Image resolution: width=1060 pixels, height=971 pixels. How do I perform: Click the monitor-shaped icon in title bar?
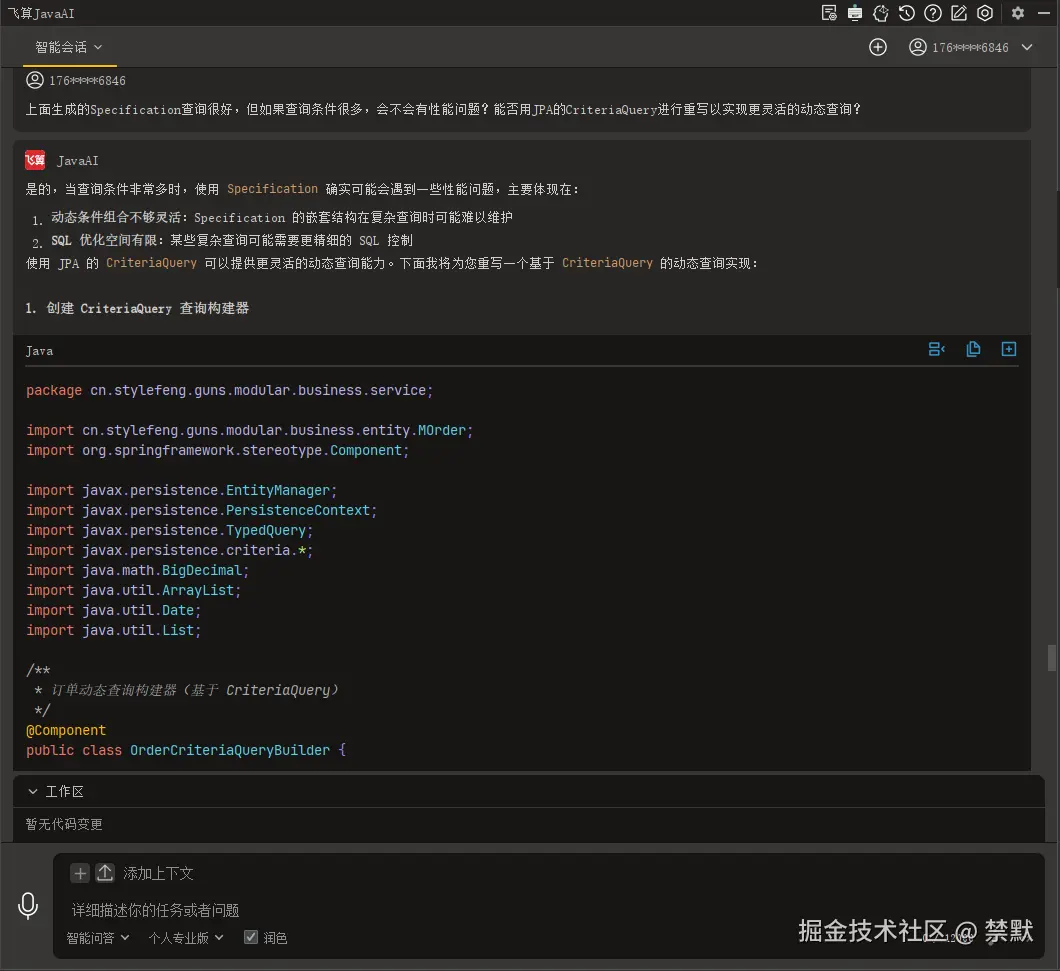(x=854, y=13)
